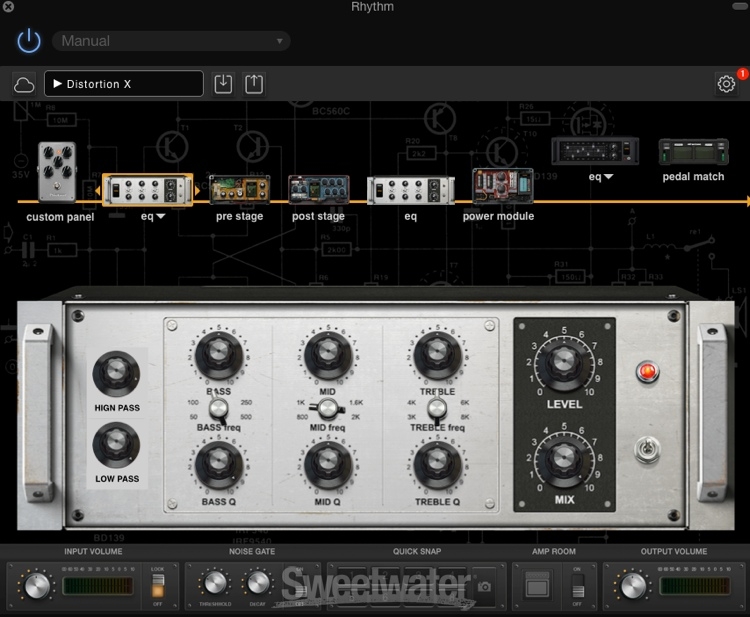
Task: Open the ToneCloud cloud icon
Action: (x=24, y=85)
